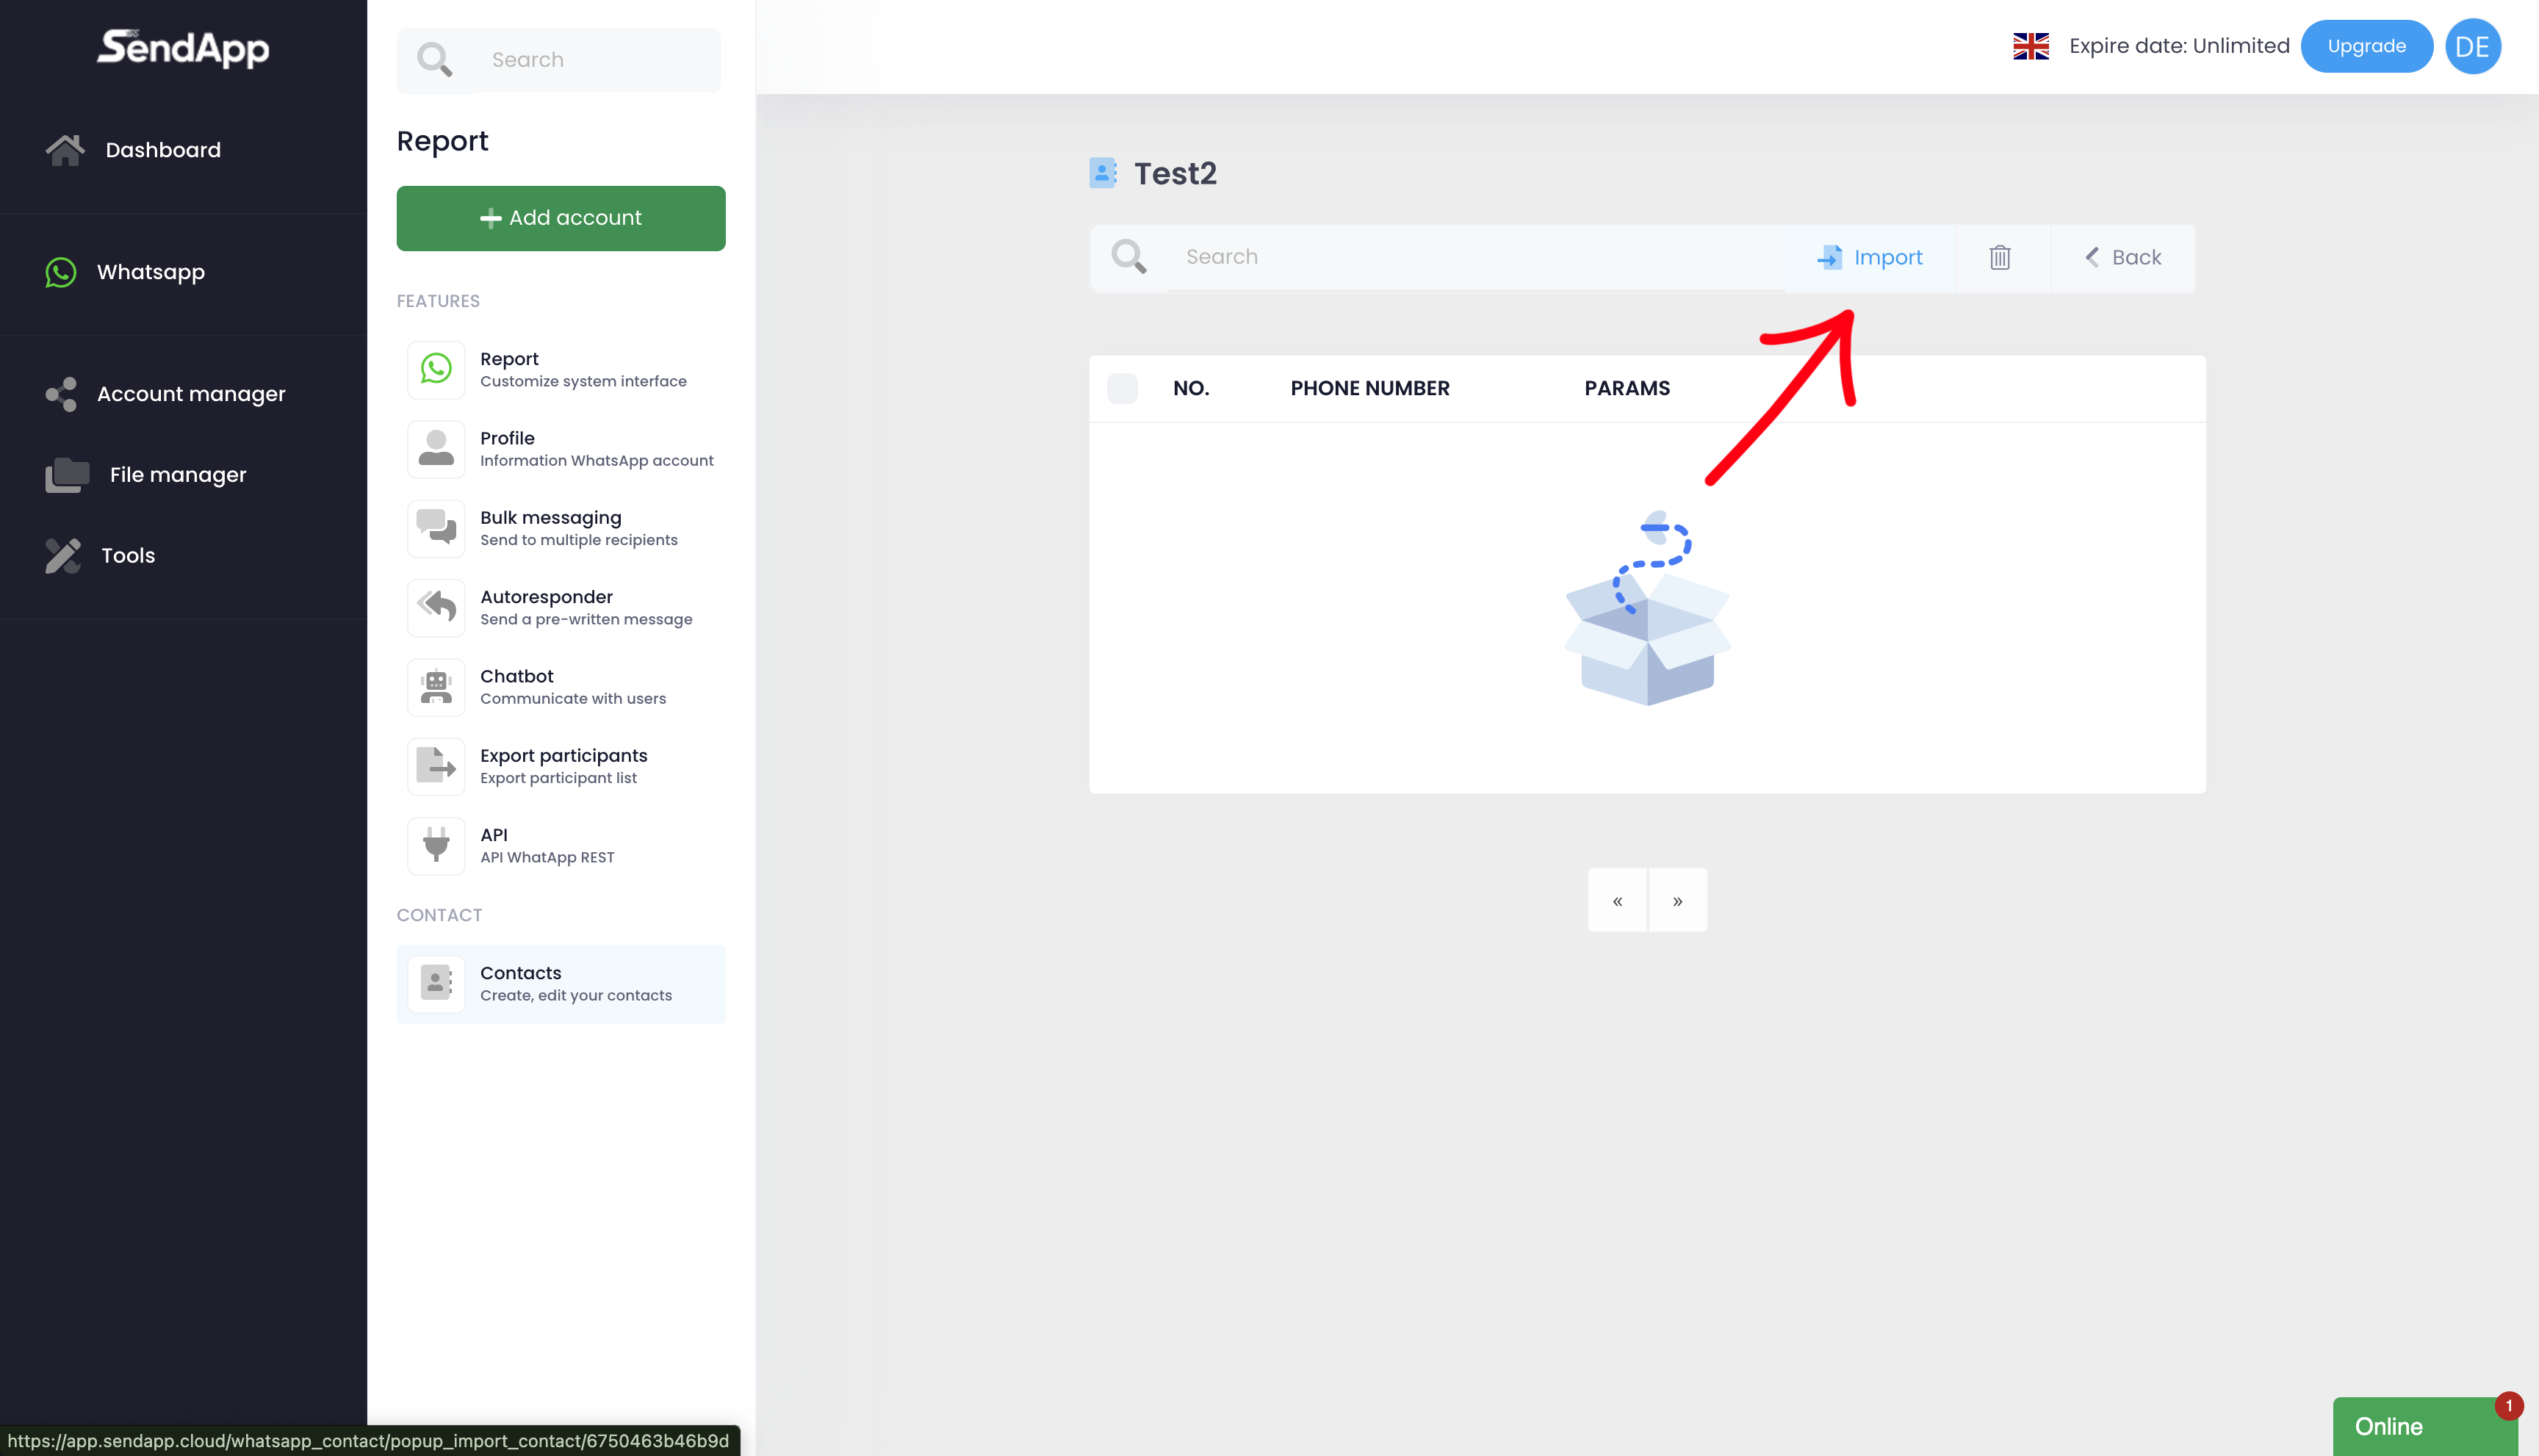The height and width of the screenshot is (1456, 2539).
Task: Click the trash delete icon
Action: coord(1999,258)
